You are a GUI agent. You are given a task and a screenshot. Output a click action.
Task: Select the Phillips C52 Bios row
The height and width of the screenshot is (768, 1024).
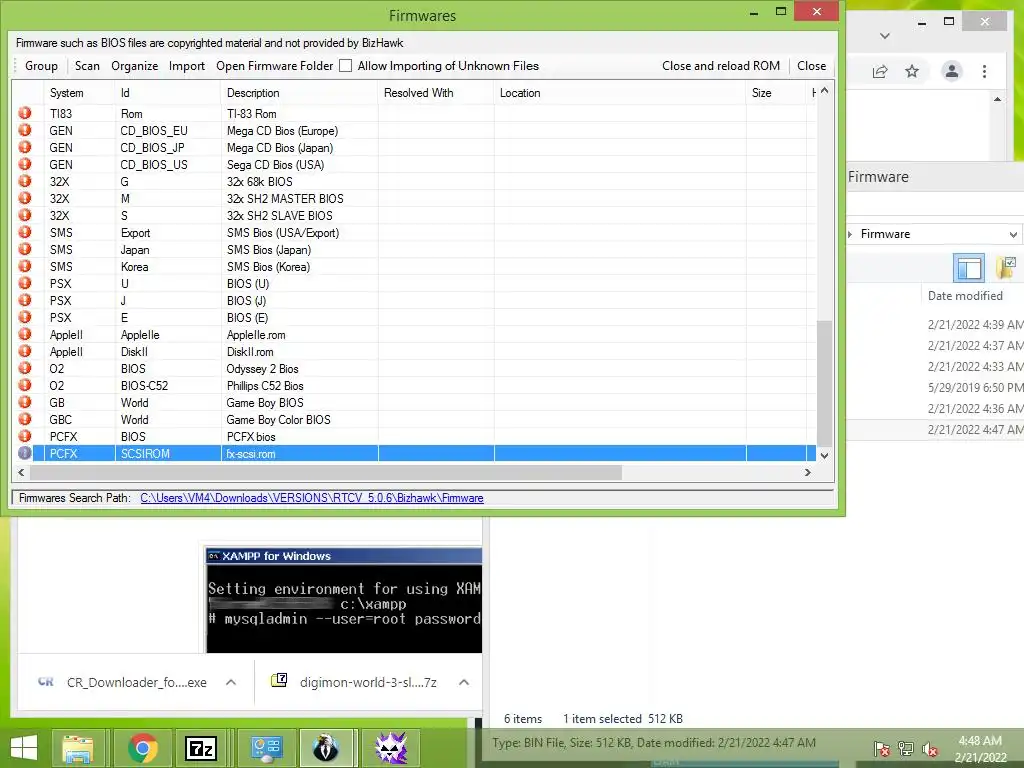click(x=413, y=385)
